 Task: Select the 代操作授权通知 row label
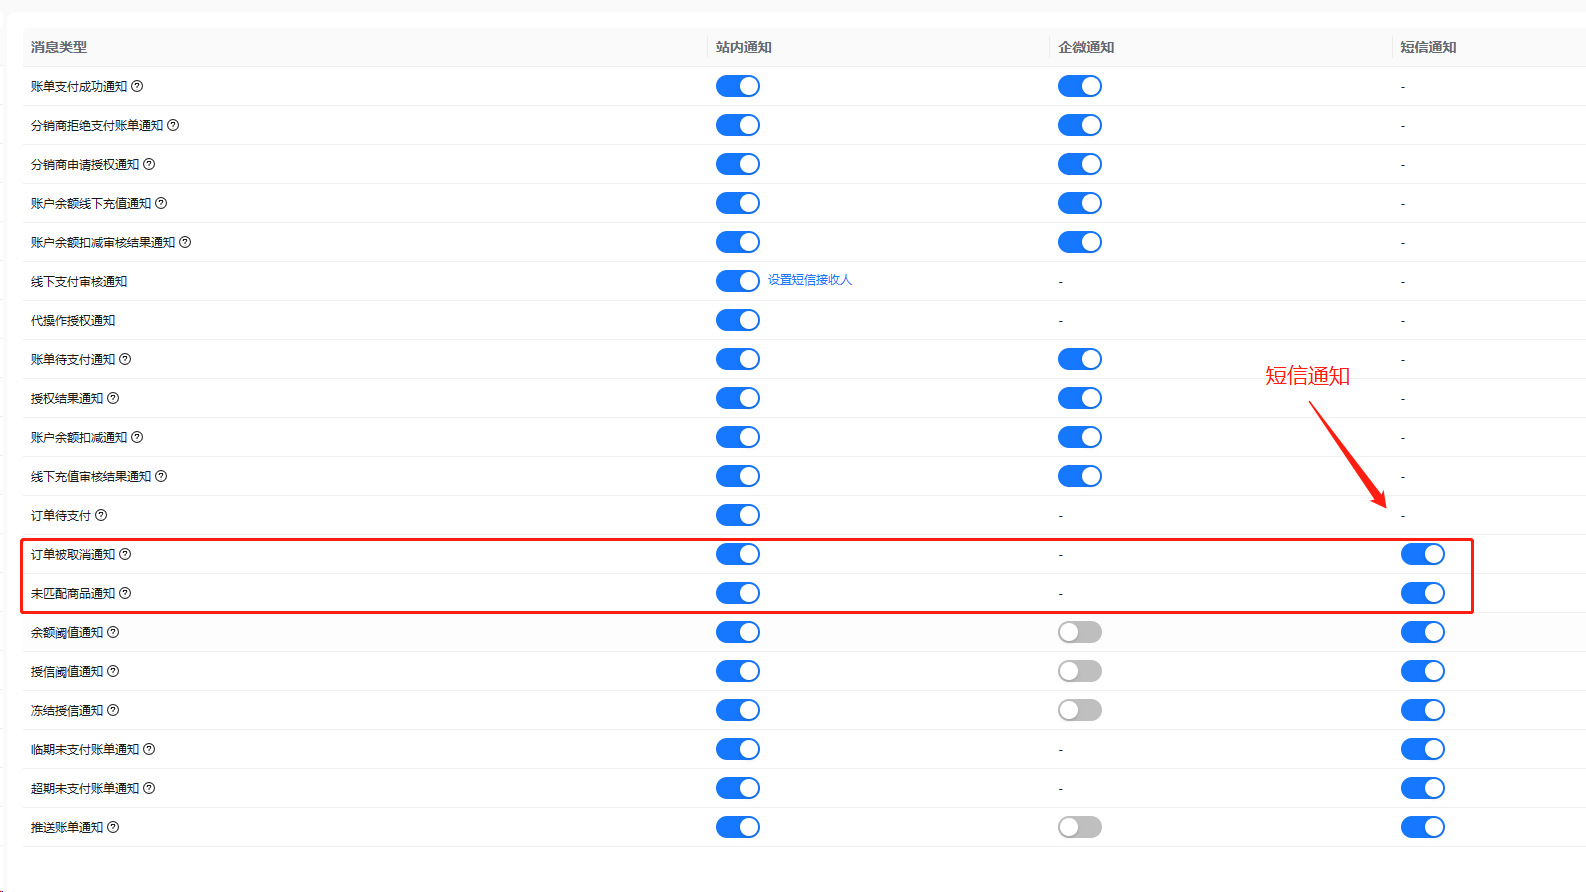[x=73, y=320]
